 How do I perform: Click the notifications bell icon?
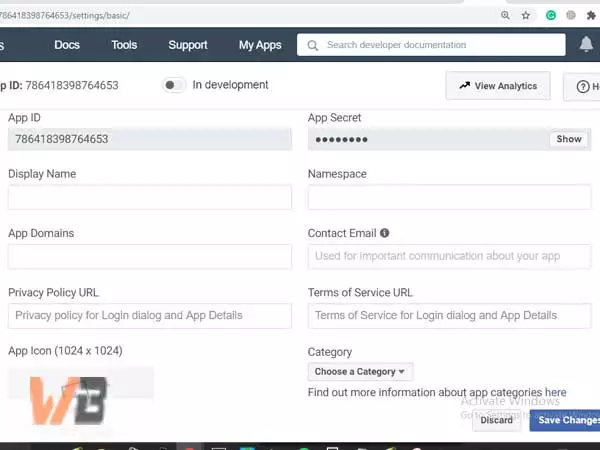click(x=587, y=45)
